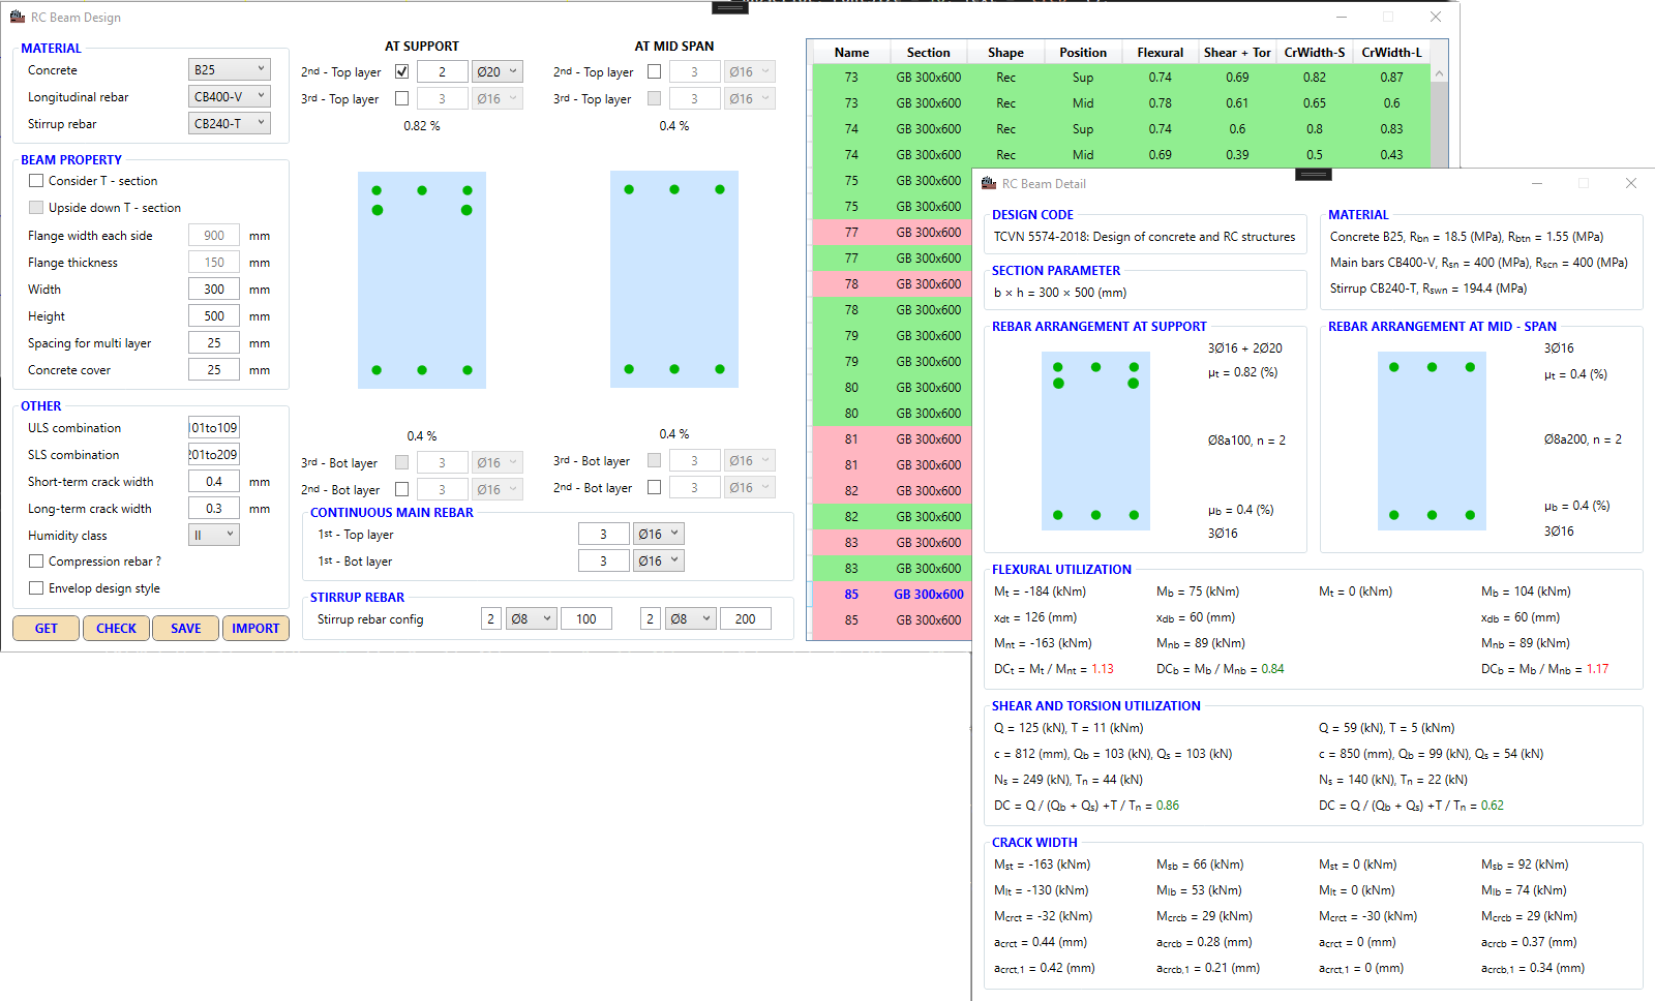Tick the Compression rebar checkbox
Viewport: 1655px width, 1001px height.
click(x=36, y=562)
